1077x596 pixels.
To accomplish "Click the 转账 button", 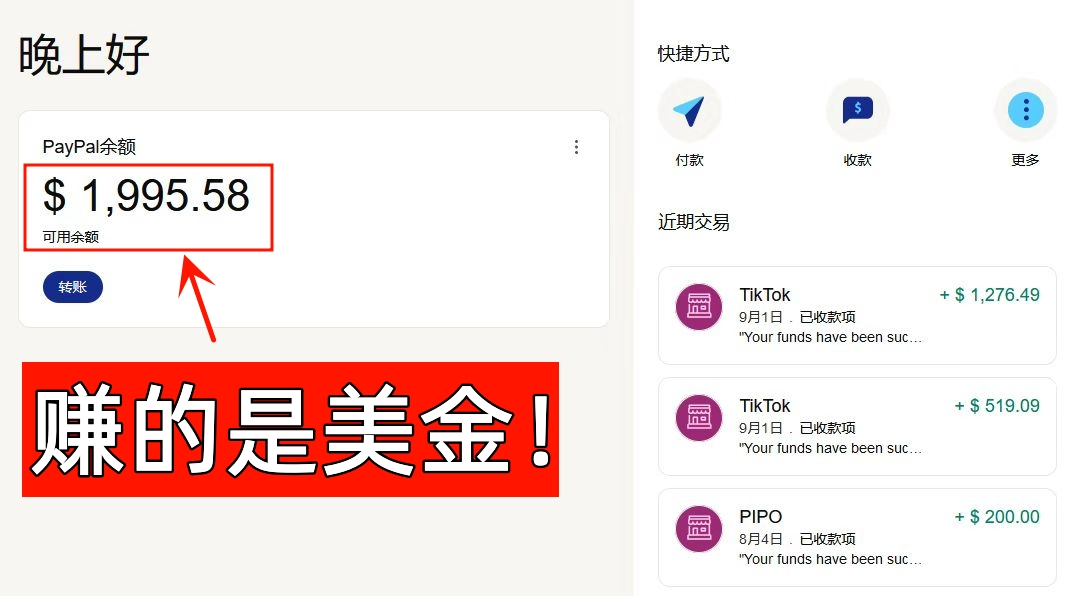I will click(73, 287).
